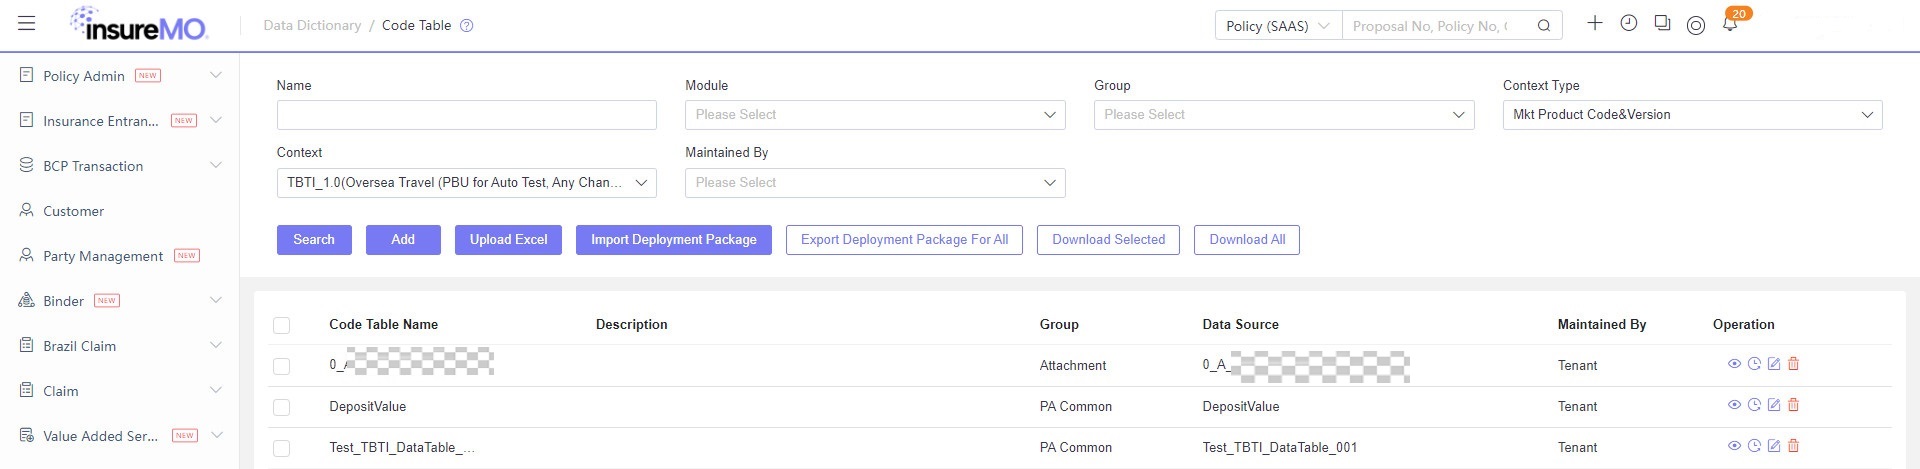Open the hamburger navigation menu
Screen dimensions: 1920x469
[x=27, y=23]
